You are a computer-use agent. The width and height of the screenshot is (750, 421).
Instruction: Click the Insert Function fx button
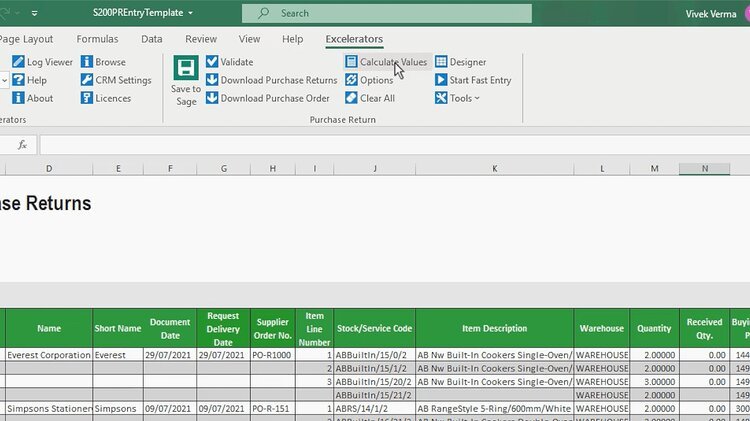click(x=22, y=144)
